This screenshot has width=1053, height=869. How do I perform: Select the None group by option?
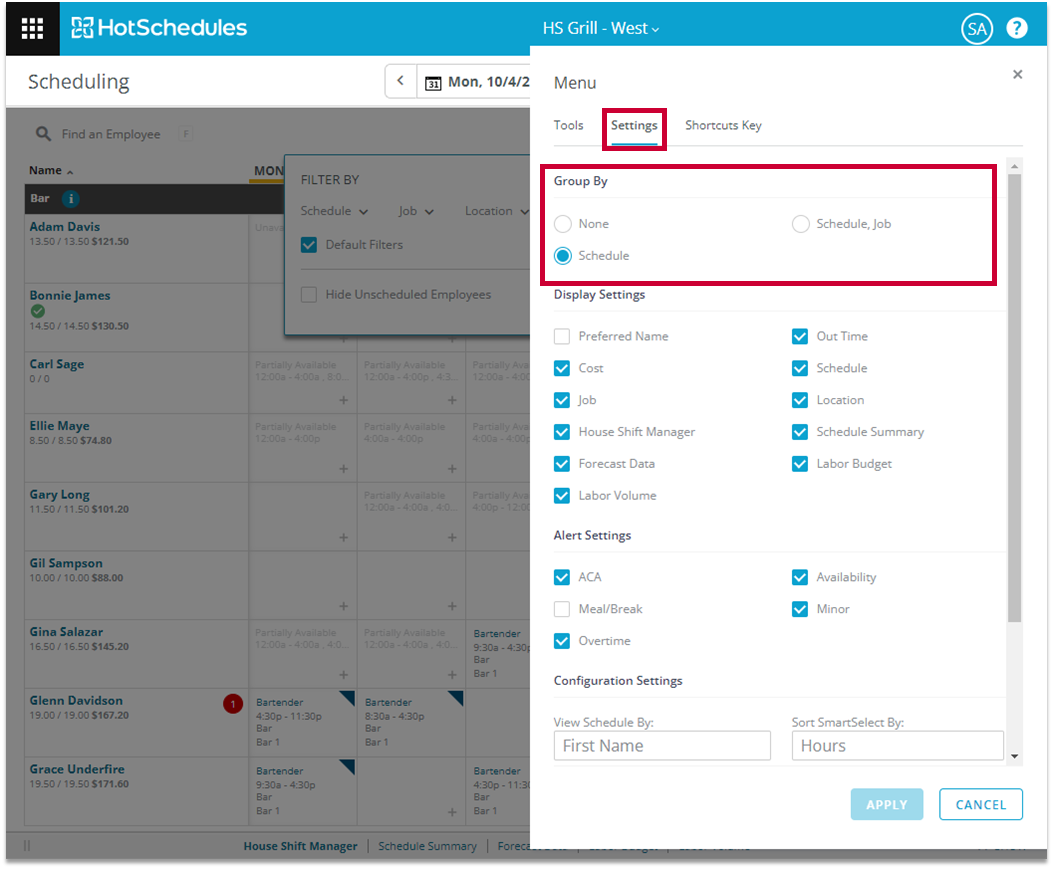tap(563, 224)
